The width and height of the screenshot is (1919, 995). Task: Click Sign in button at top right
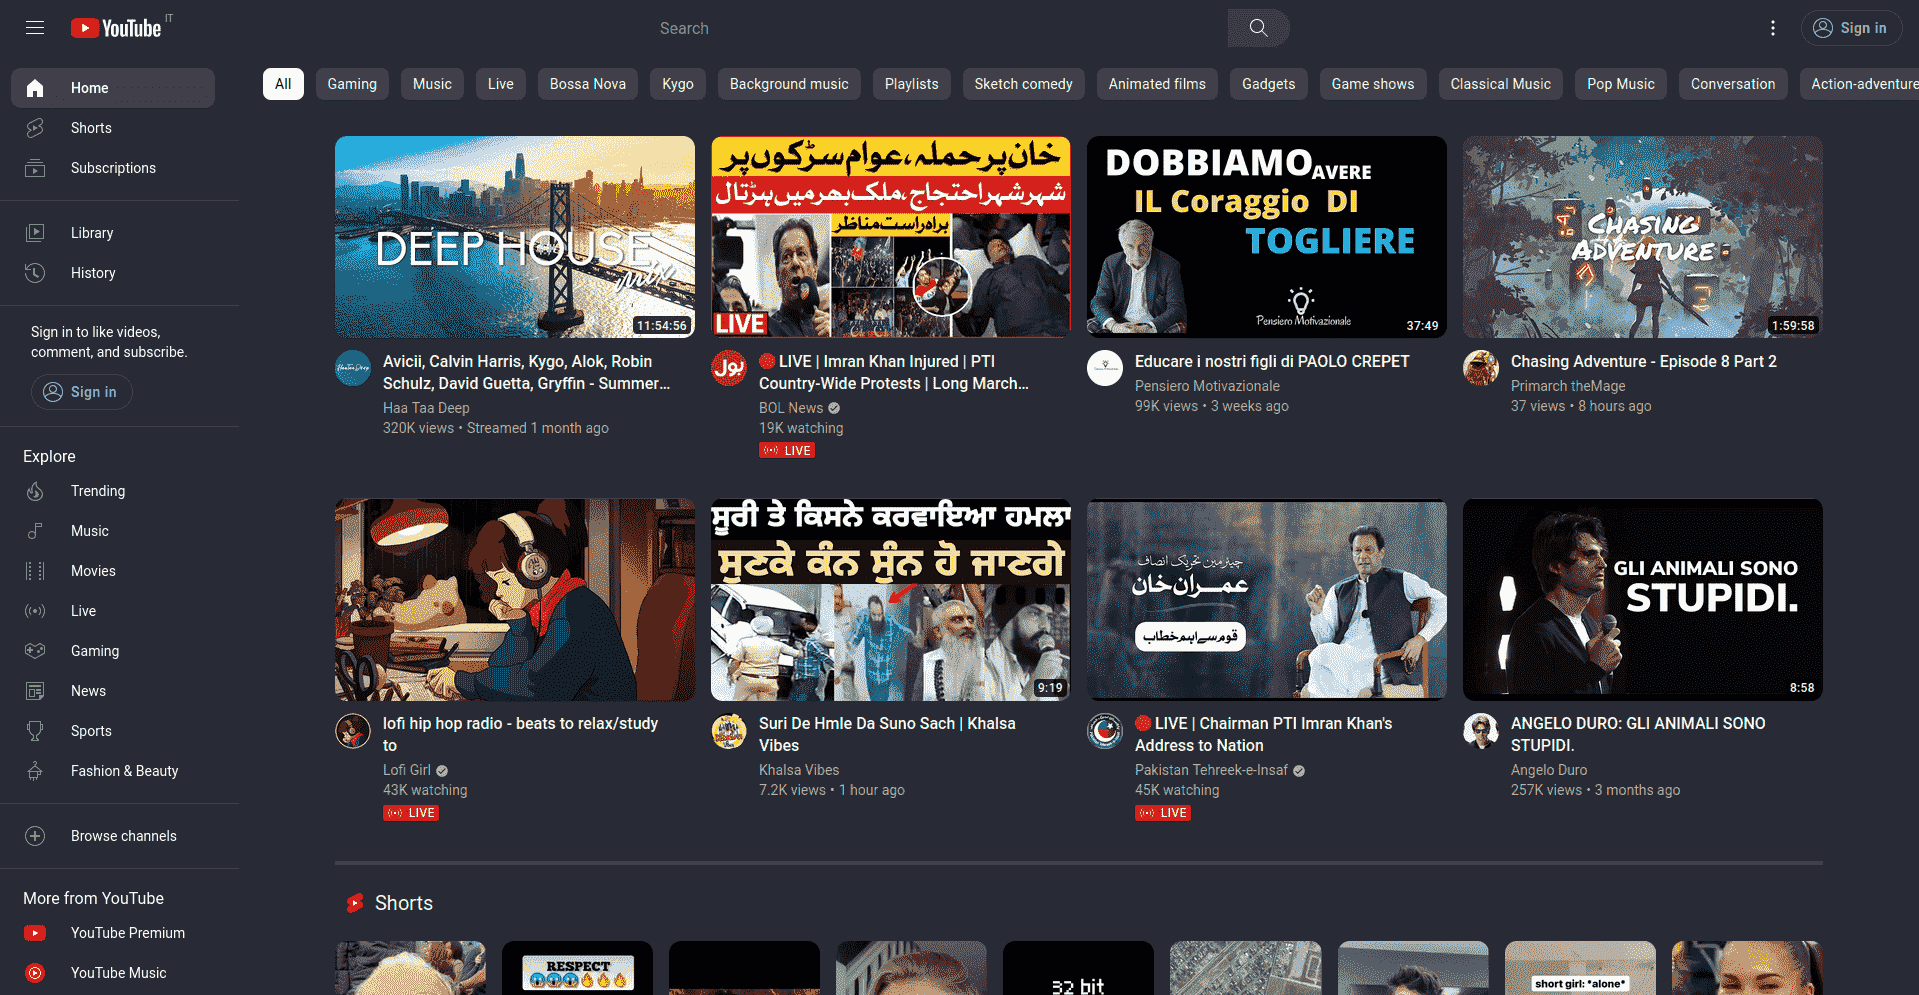(1850, 28)
